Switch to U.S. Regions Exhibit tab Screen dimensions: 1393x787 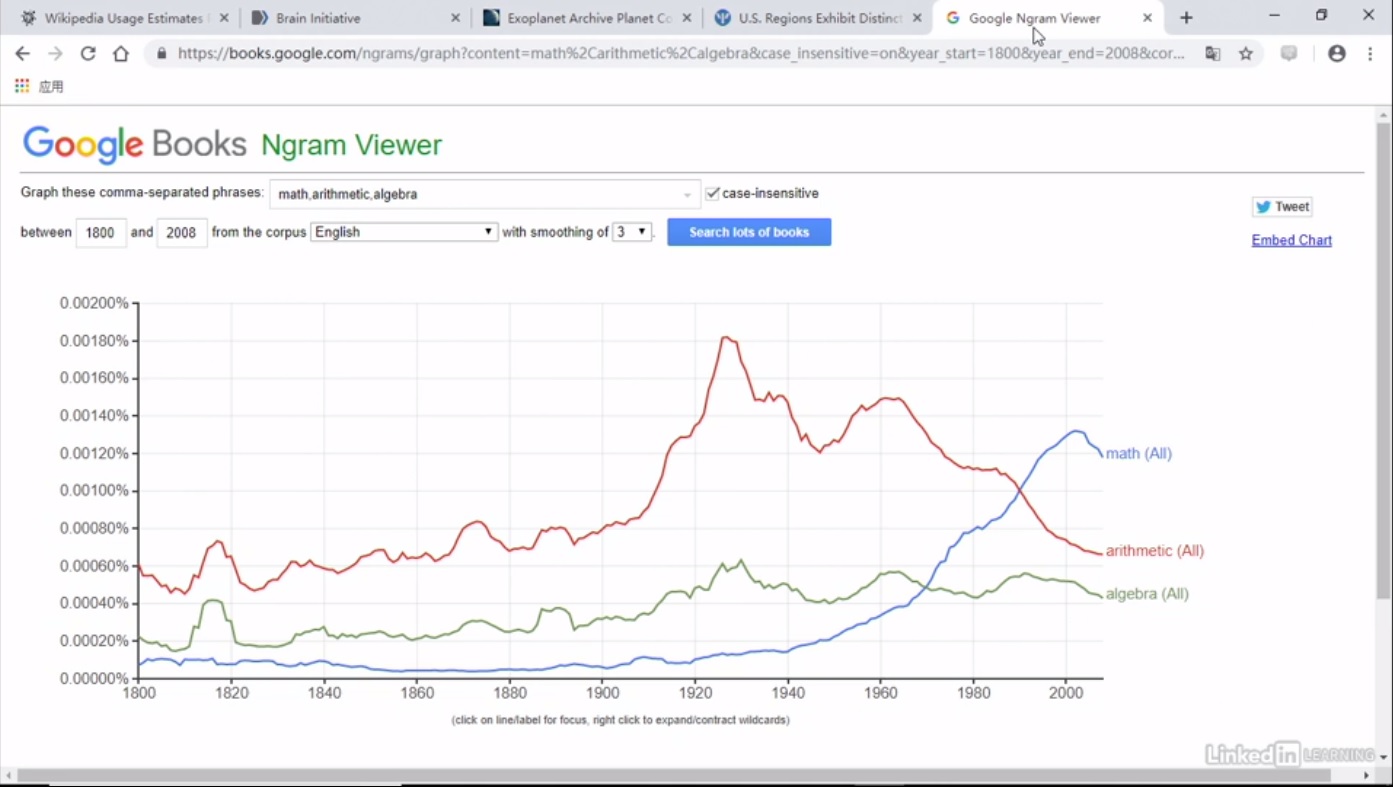click(818, 18)
